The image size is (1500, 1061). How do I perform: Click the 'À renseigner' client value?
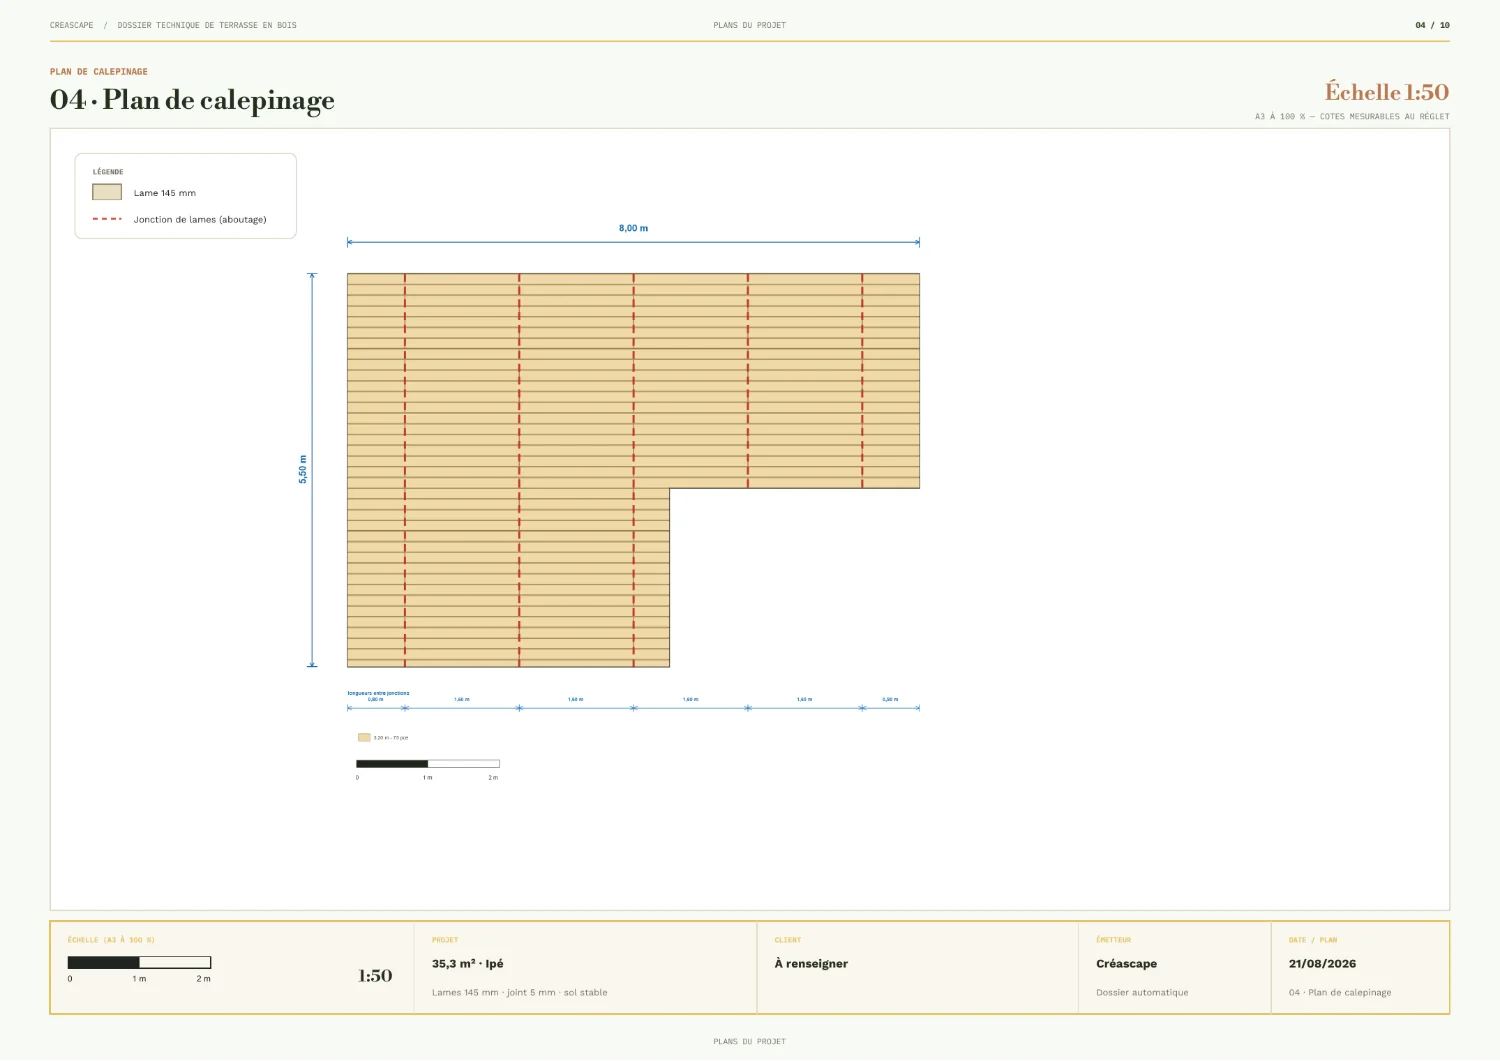811,964
